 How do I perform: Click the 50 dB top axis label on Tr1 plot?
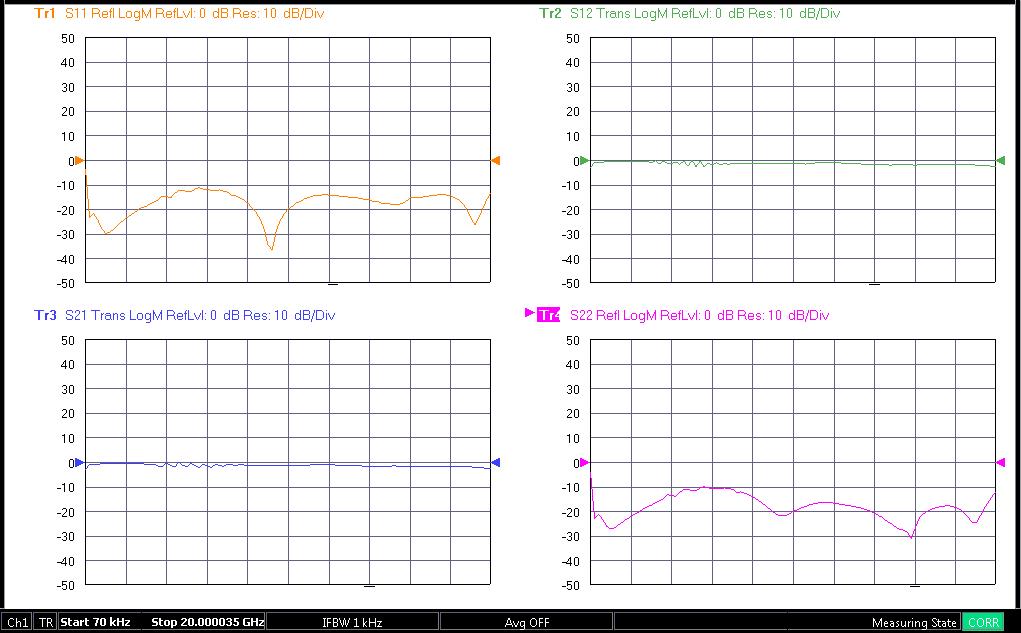(68, 38)
